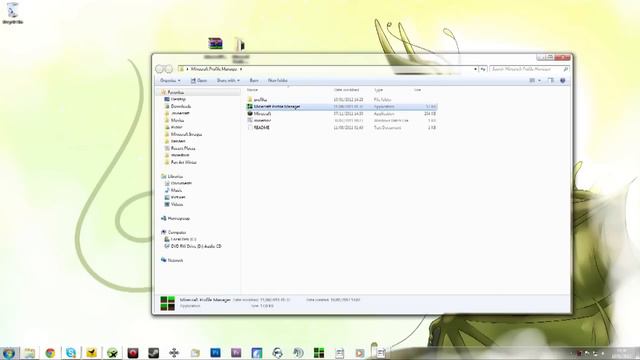Image resolution: width=640 pixels, height=360 pixels.
Task: Open DVD RW Drive Audio CD
Action: (196, 246)
